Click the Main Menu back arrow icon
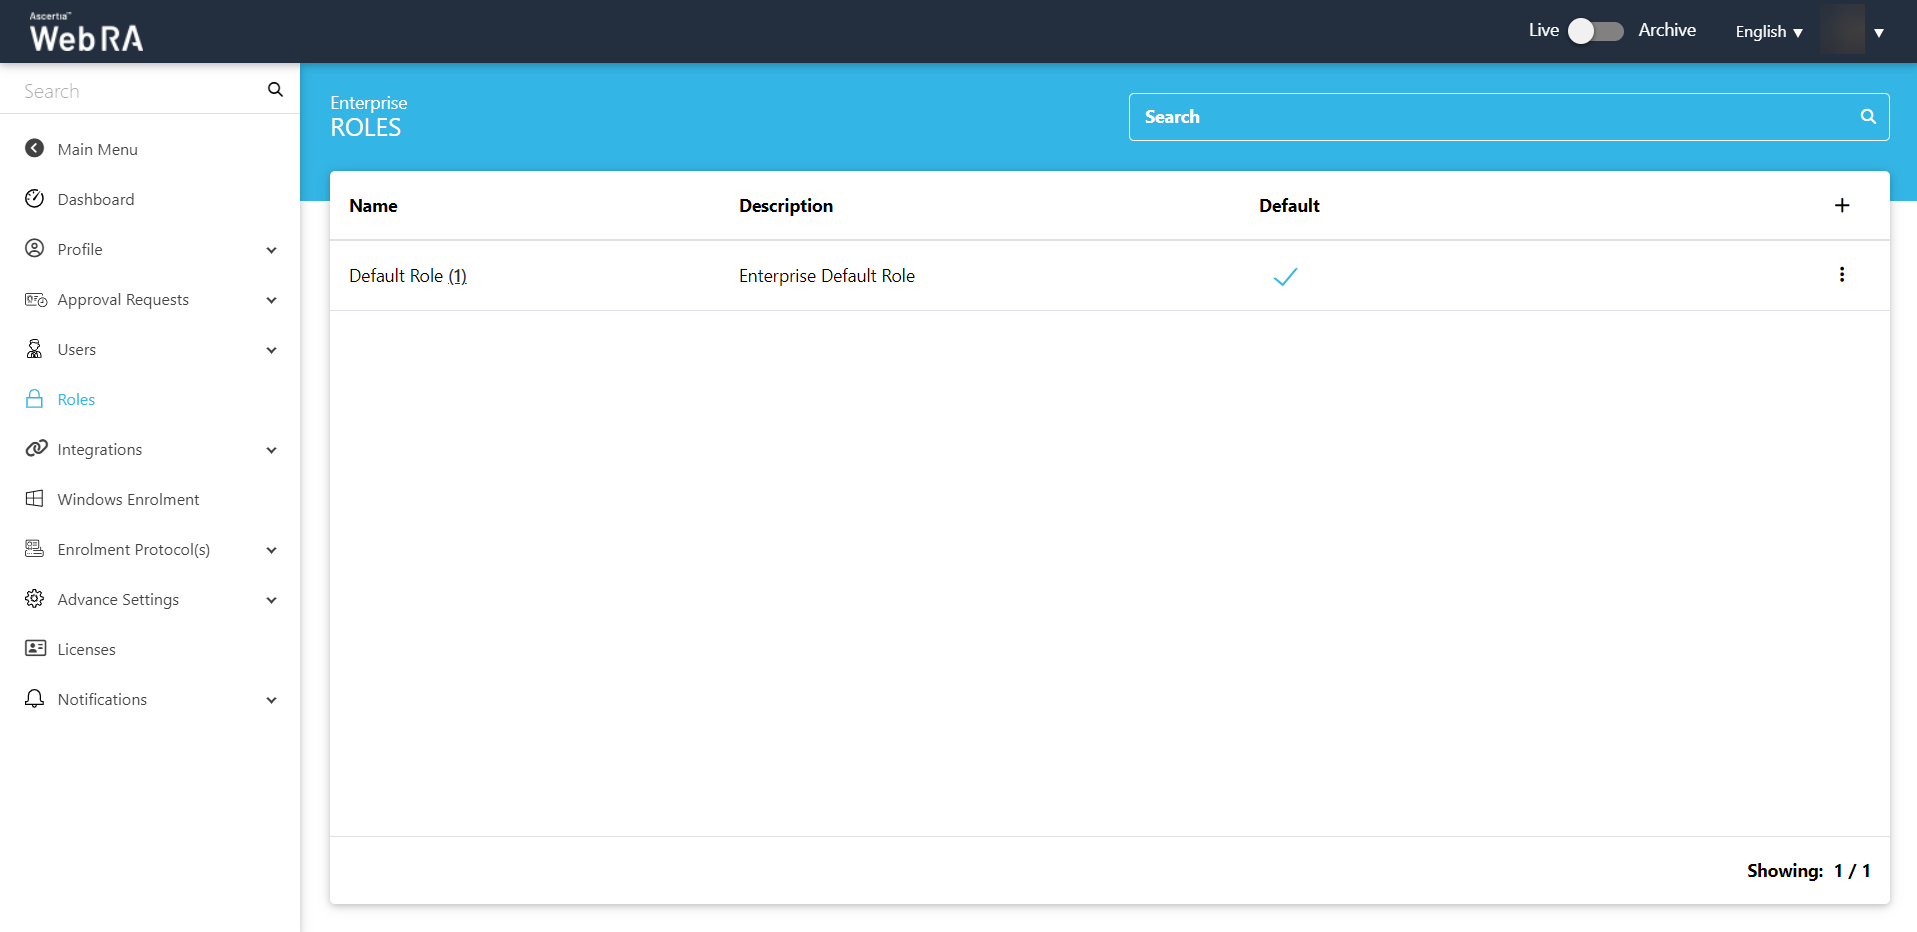Image resolution: width=1917 pixels, height=932 pixels. pos(35,149)
